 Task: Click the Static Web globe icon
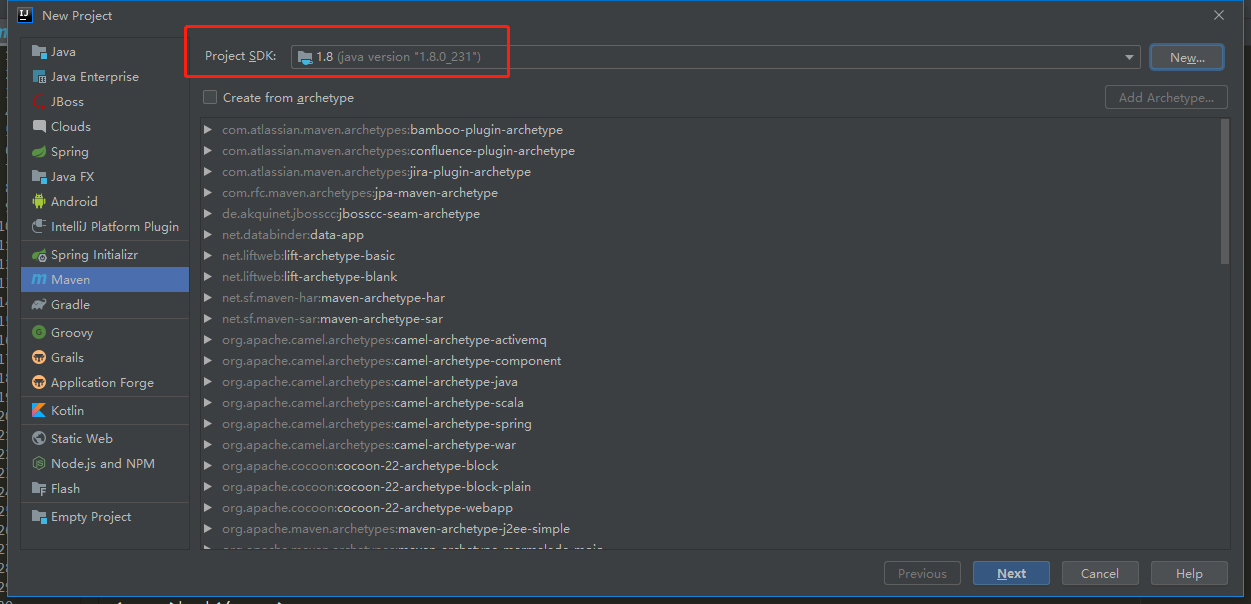[x=39, y=439]
